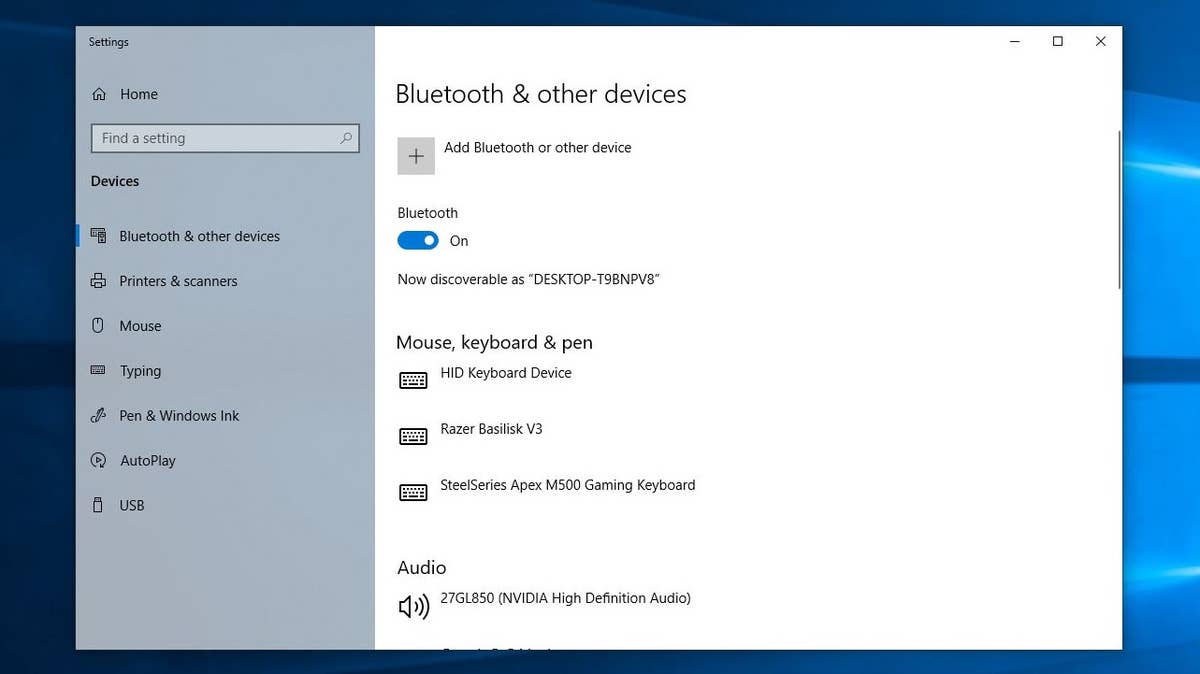Click the vertical scrollbar on right
The image size is (1200, 674).
coord(1118,210)
